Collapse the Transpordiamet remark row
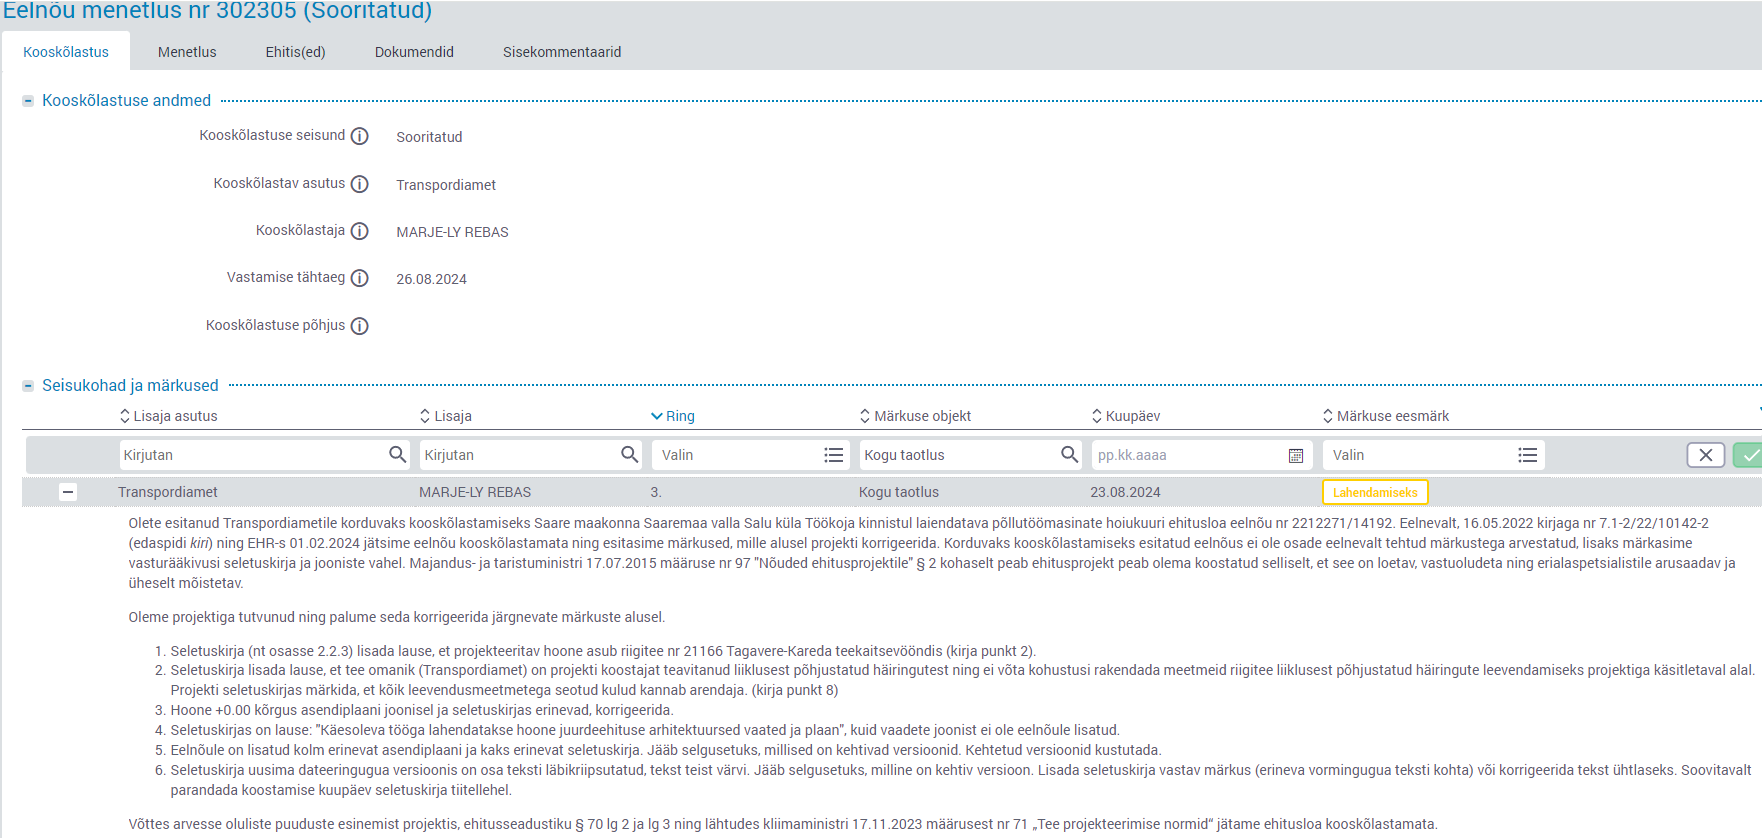Screen dimensions: 1762x838 coord(68,492)
